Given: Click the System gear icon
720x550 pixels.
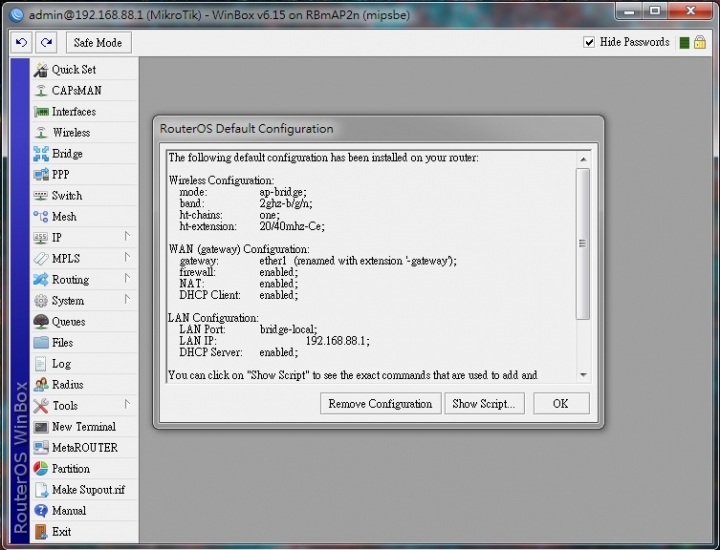Looking at the screenshot, I should pos(41,301).
